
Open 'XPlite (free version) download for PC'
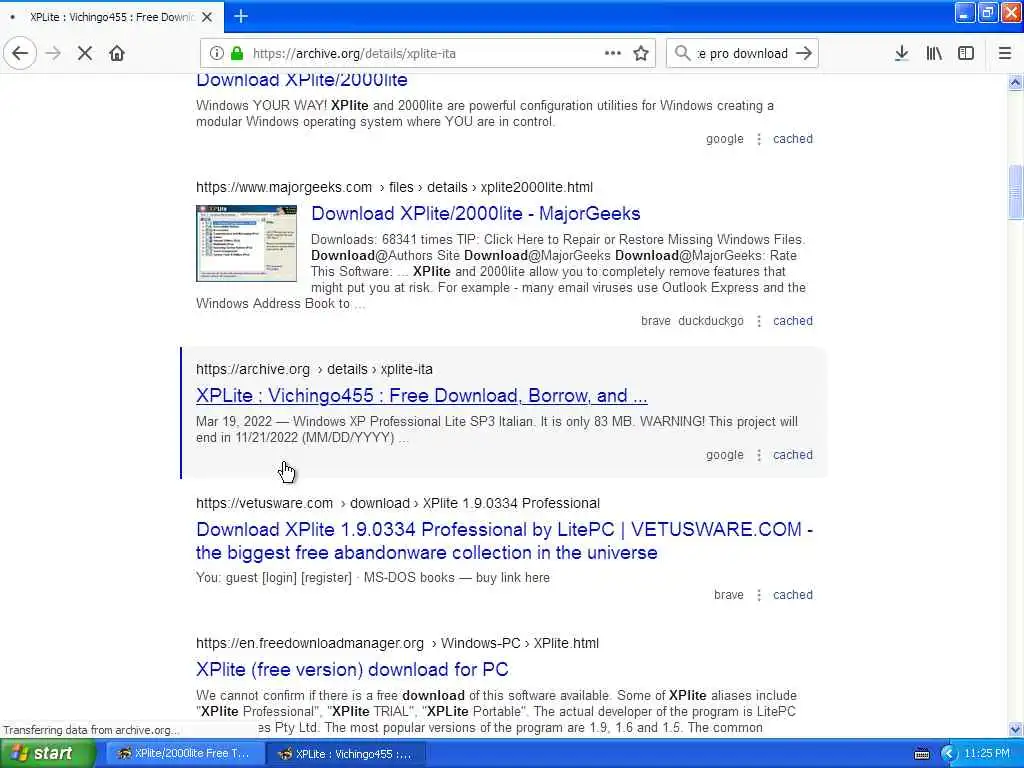pos(352,669)
